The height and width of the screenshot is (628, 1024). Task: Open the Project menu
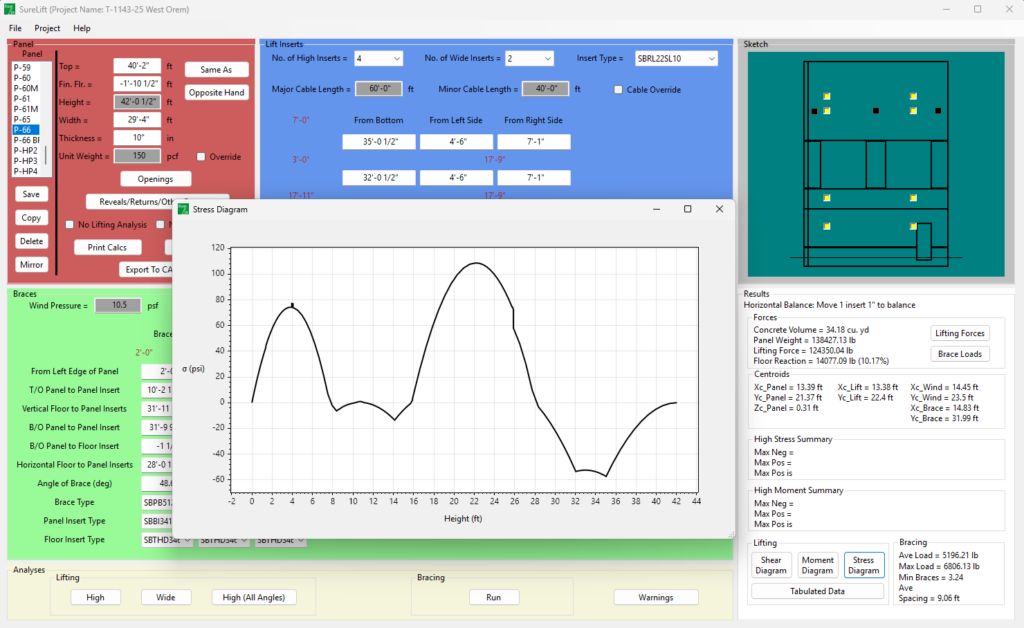click(x=47, y=28)
